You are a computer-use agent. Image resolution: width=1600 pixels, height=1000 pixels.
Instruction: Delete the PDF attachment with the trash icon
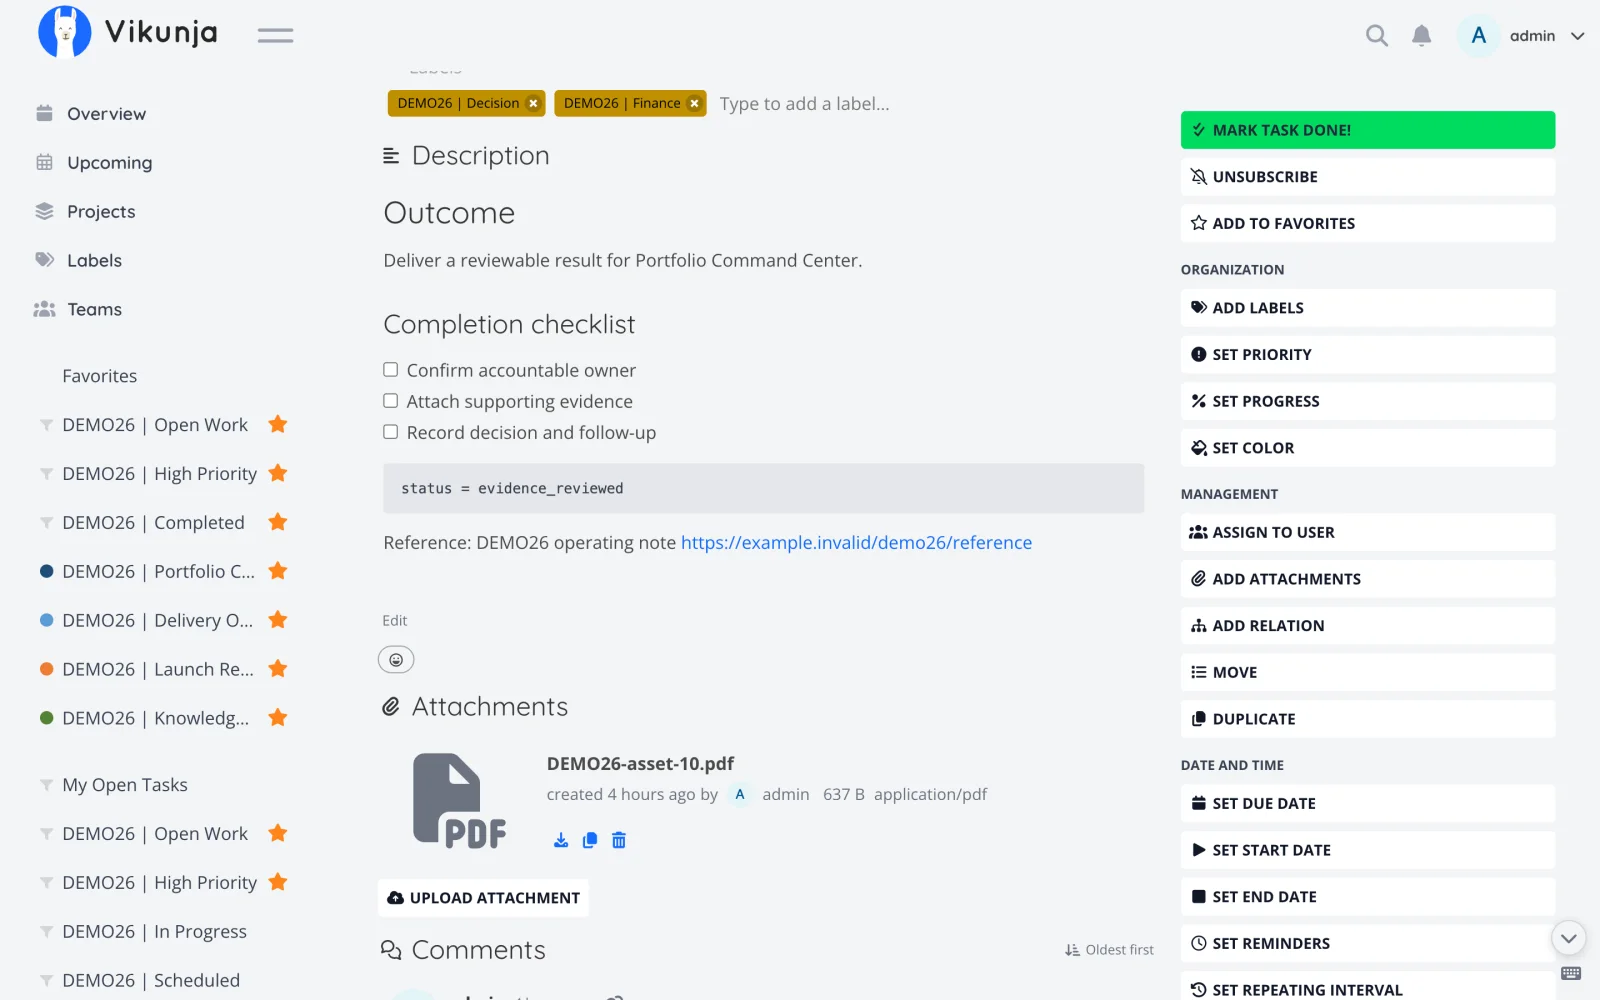point(619,840)
